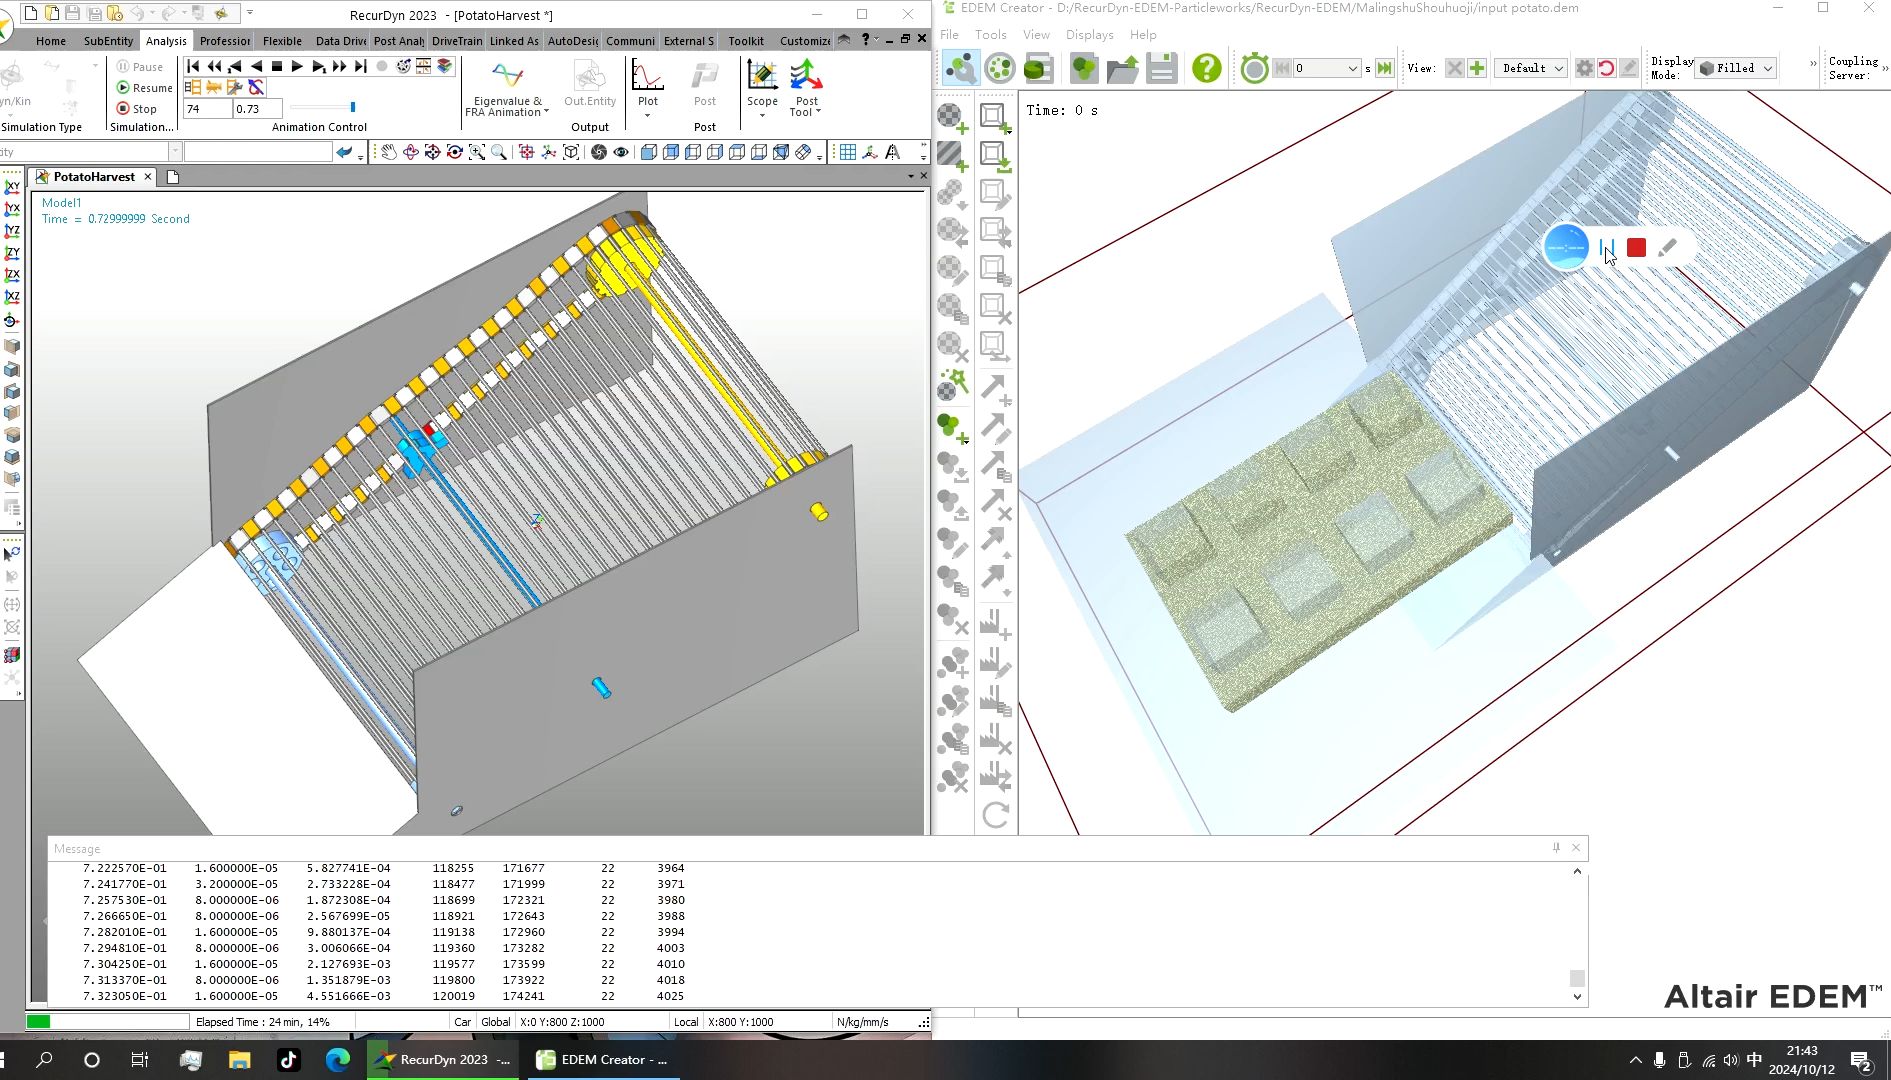Viewport: 1891px width, 1080px height.
Task: Click the animation time value field
Action: pyautogui.click(x=257, y=108)
